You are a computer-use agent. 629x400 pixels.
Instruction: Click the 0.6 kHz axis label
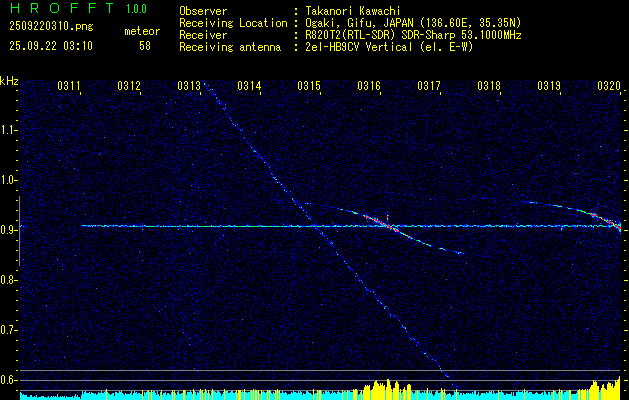click(9, 380)
